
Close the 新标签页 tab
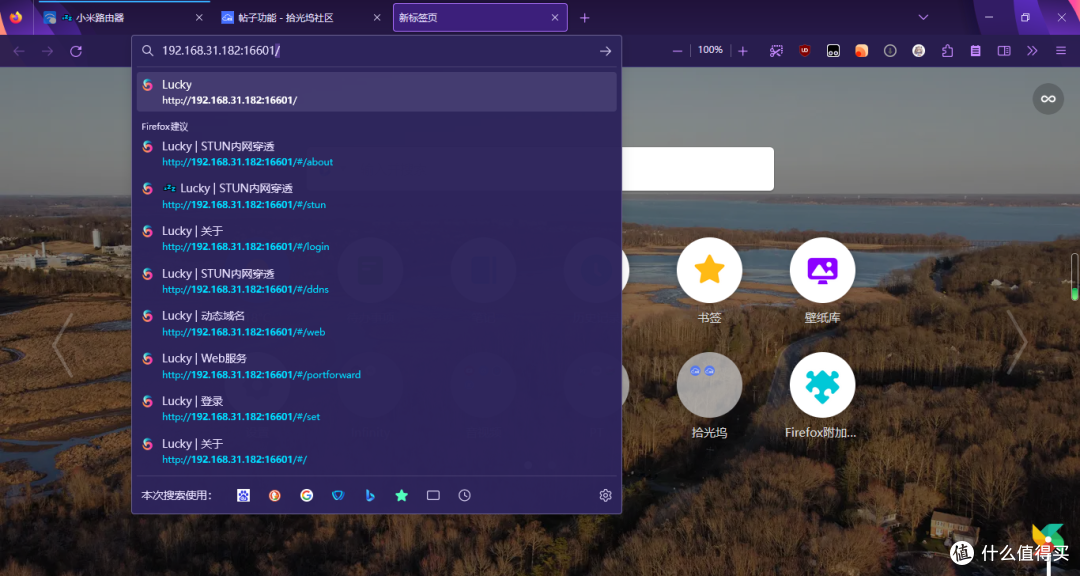555,18
